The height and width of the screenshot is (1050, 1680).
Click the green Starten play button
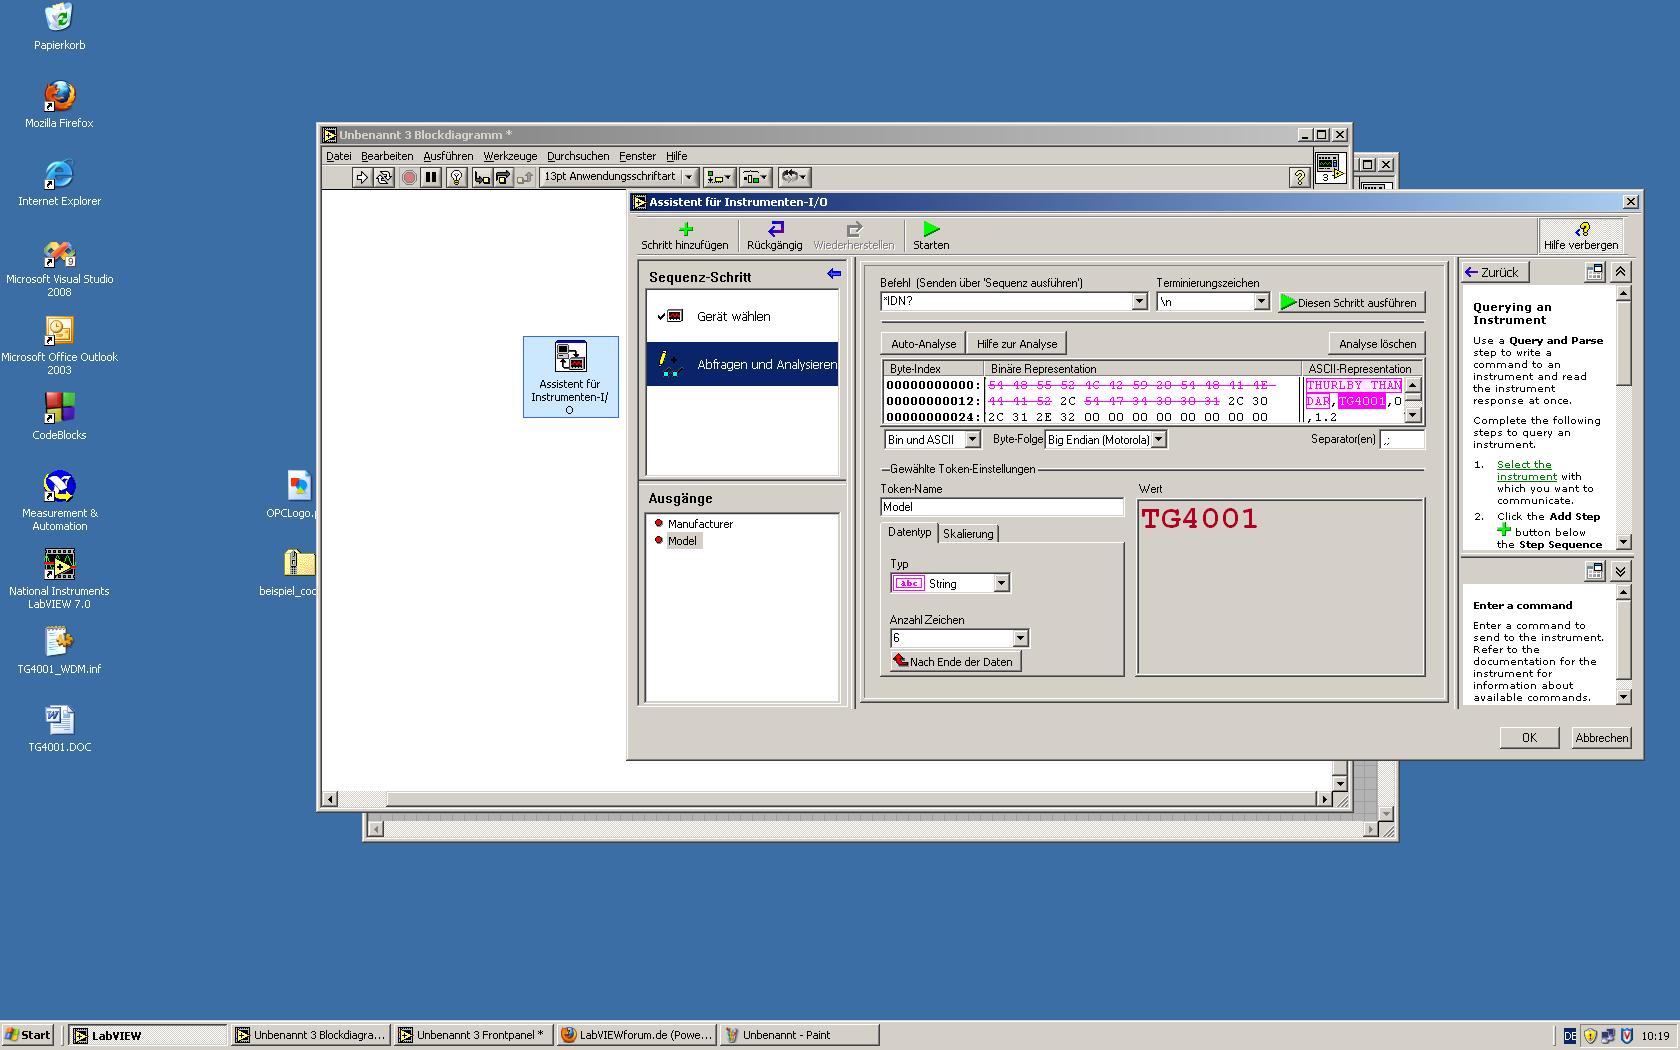point(931,236)
